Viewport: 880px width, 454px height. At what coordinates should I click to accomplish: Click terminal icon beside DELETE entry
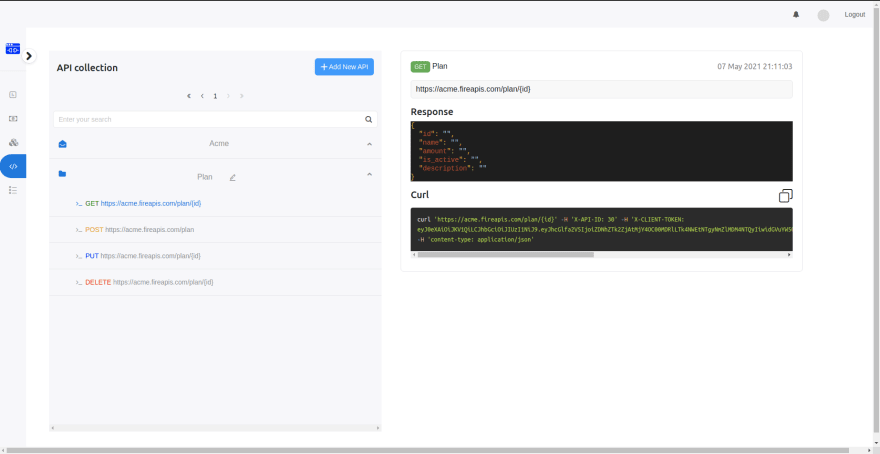tap(79, 282)
